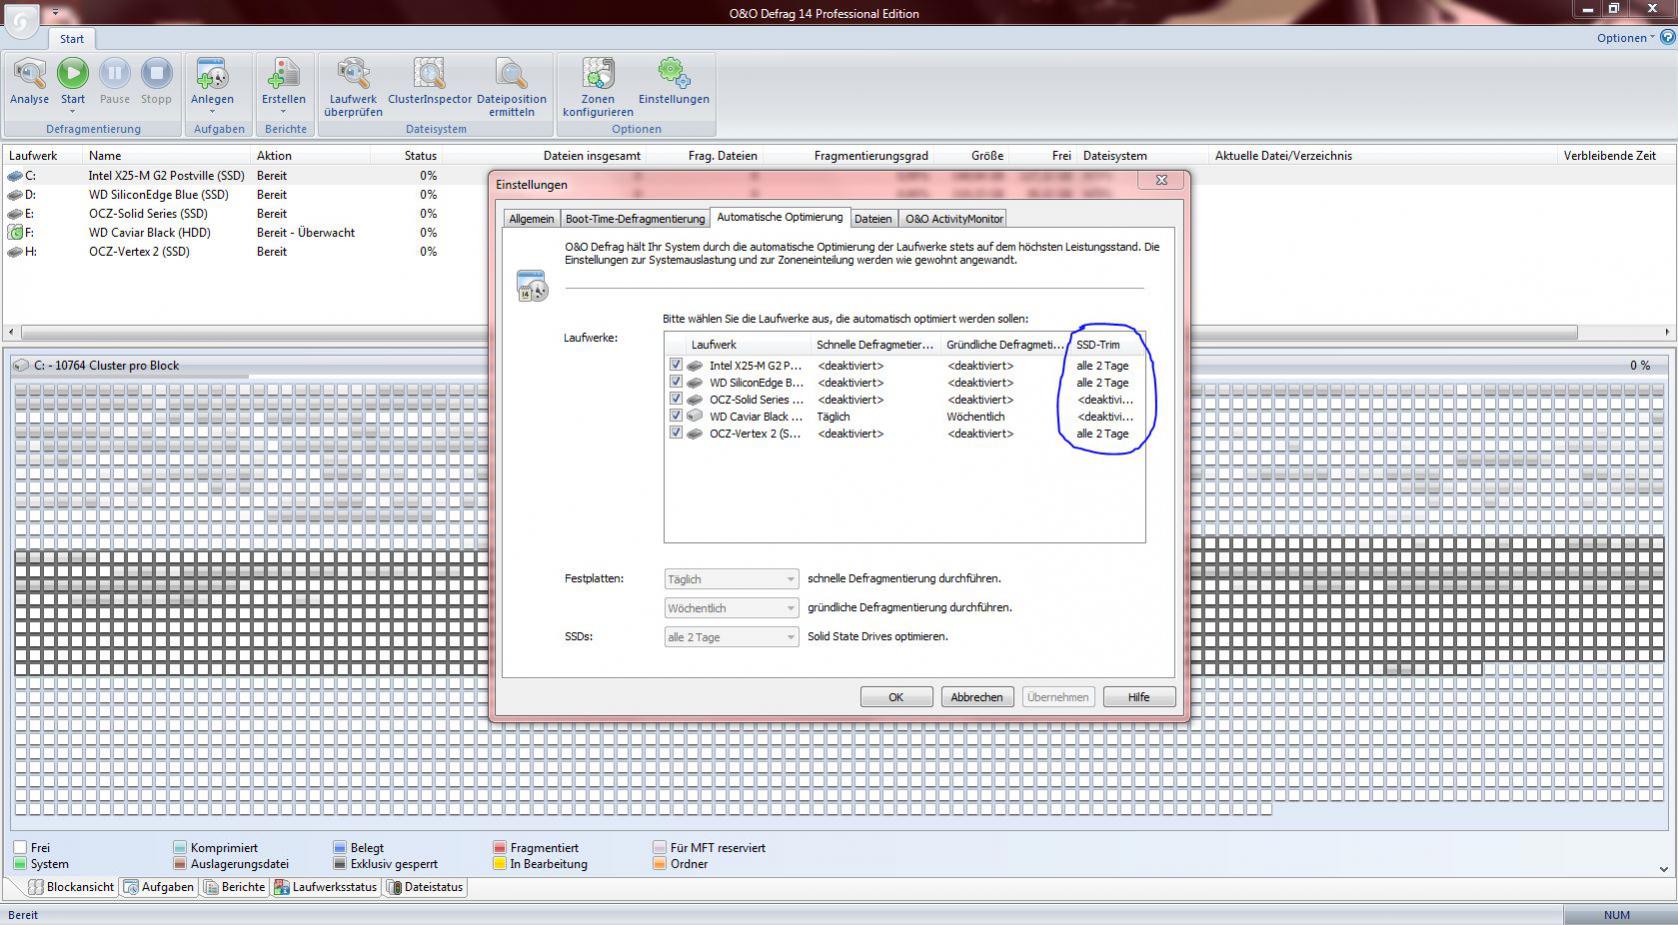Select drive C: icon in main drive list
The height and width of the screenshot is (925, 1678).
point(15,176)
